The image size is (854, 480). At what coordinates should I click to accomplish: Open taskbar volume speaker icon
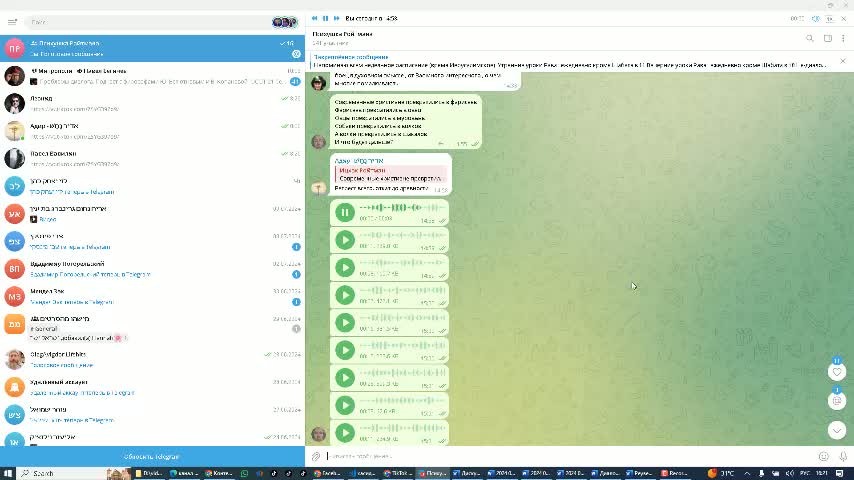point(790,473)
